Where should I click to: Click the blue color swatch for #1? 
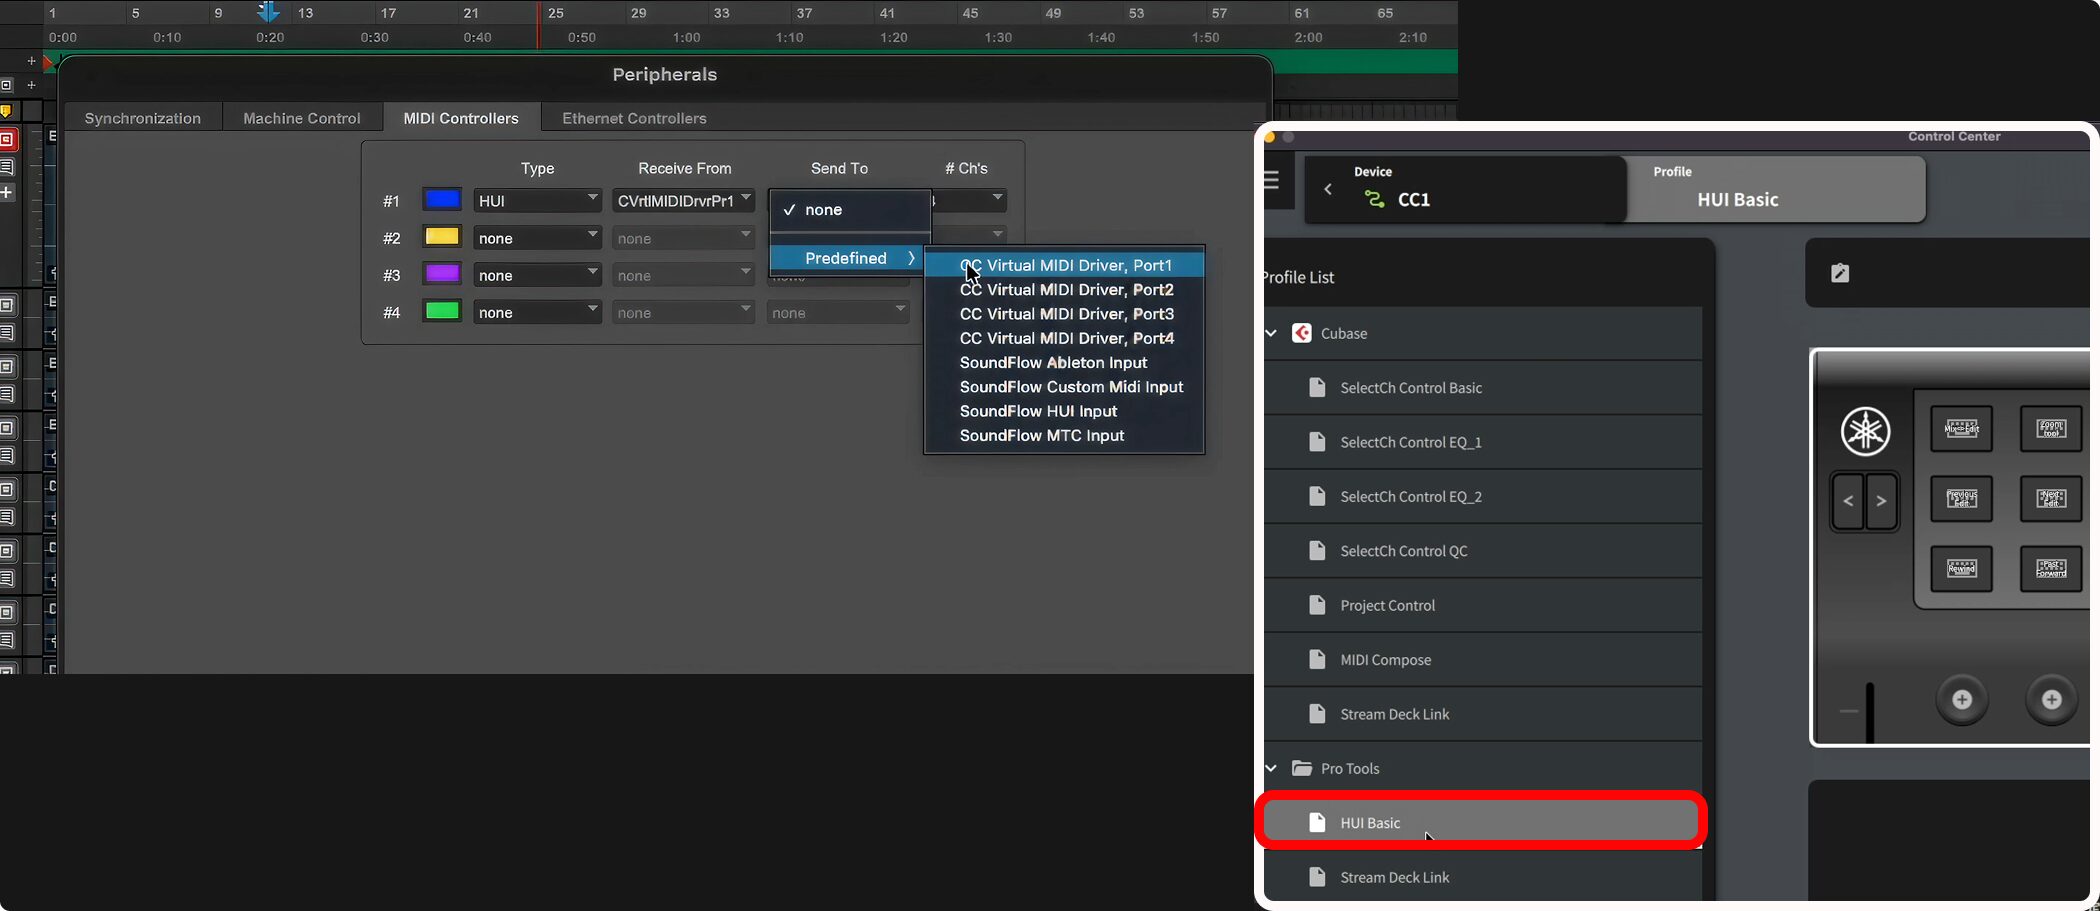pyautogui.click(x=442, y=199)
